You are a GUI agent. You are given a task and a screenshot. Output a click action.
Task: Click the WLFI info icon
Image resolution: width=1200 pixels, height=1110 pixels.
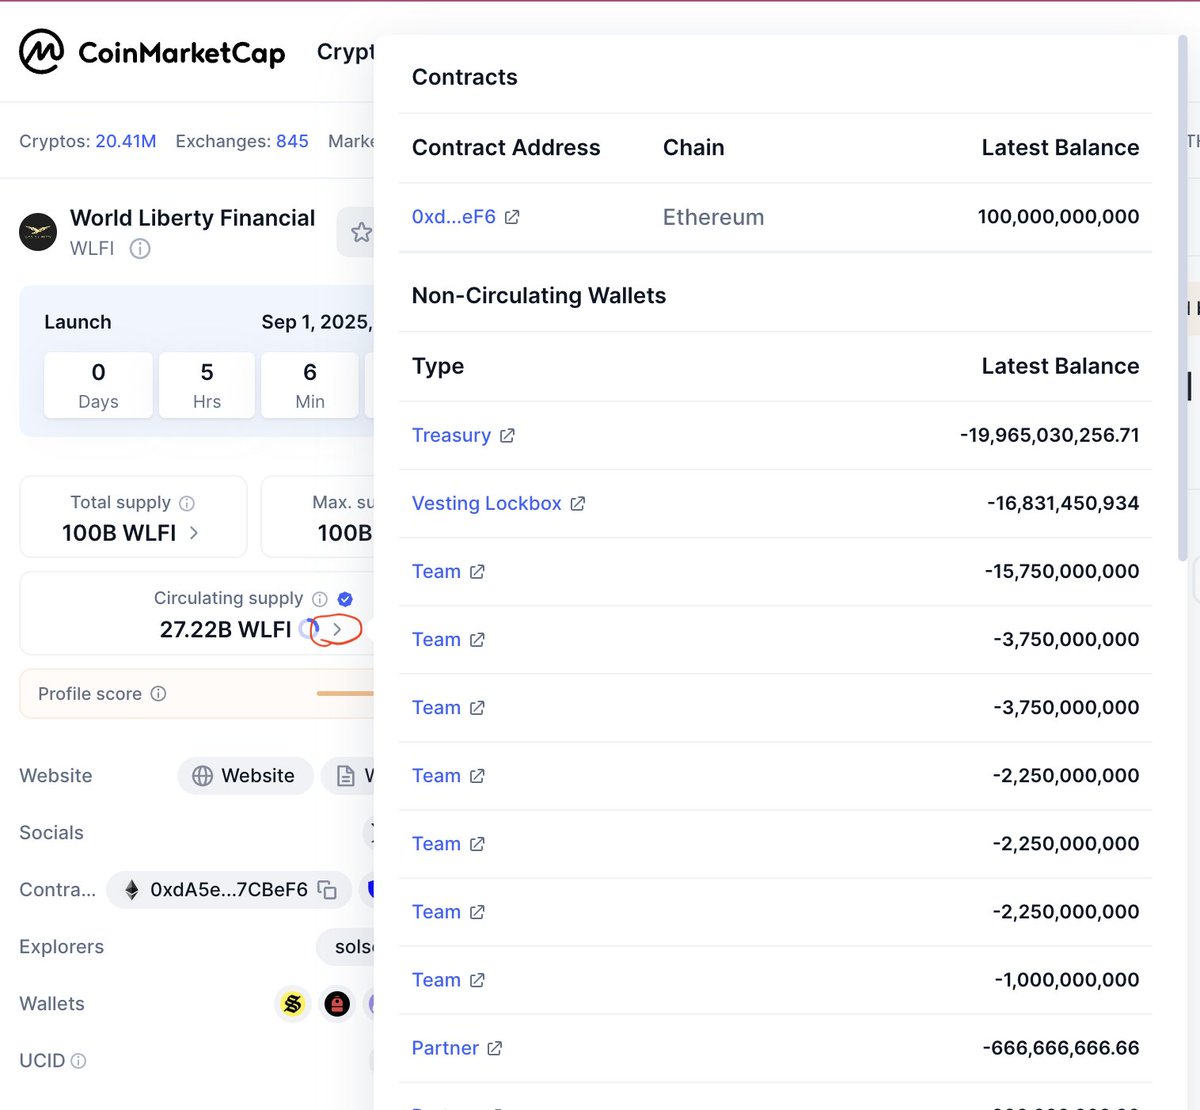140,248
